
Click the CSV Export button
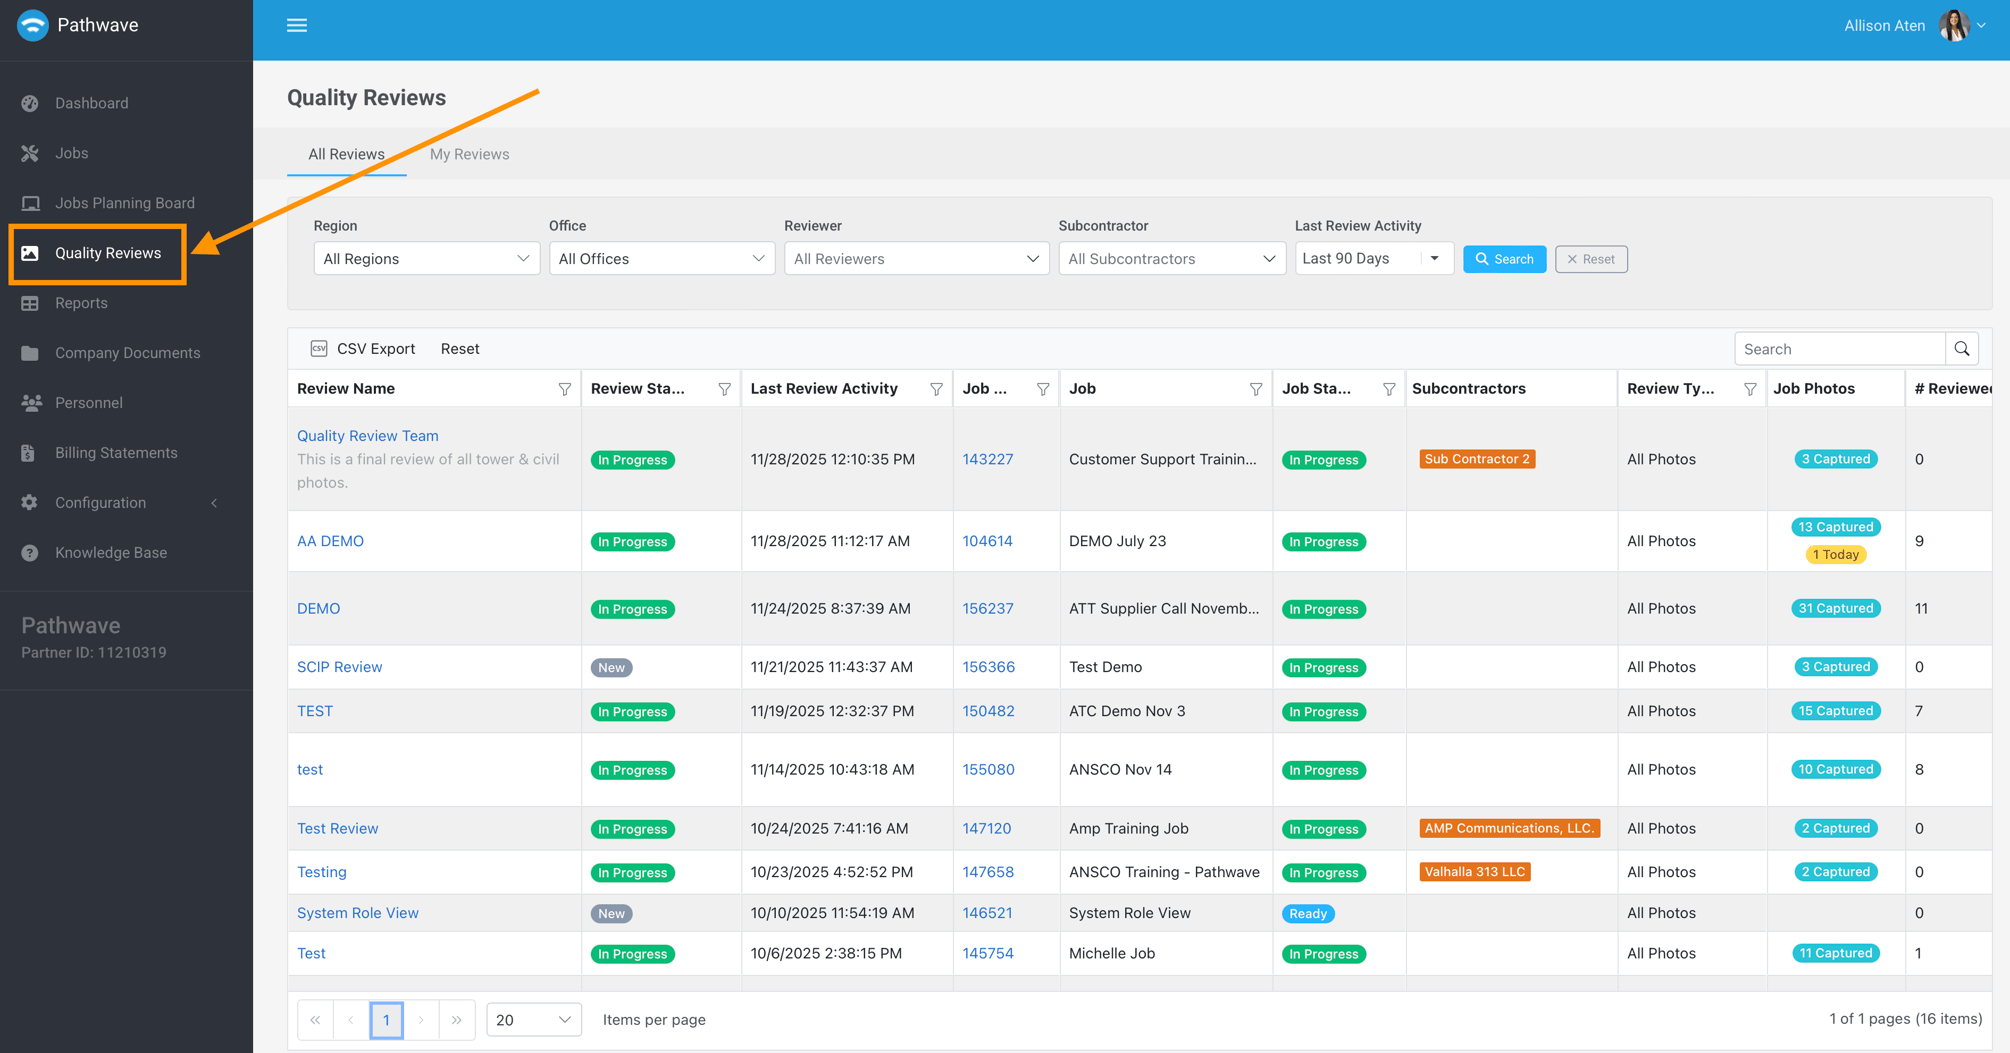pos(363,348)
